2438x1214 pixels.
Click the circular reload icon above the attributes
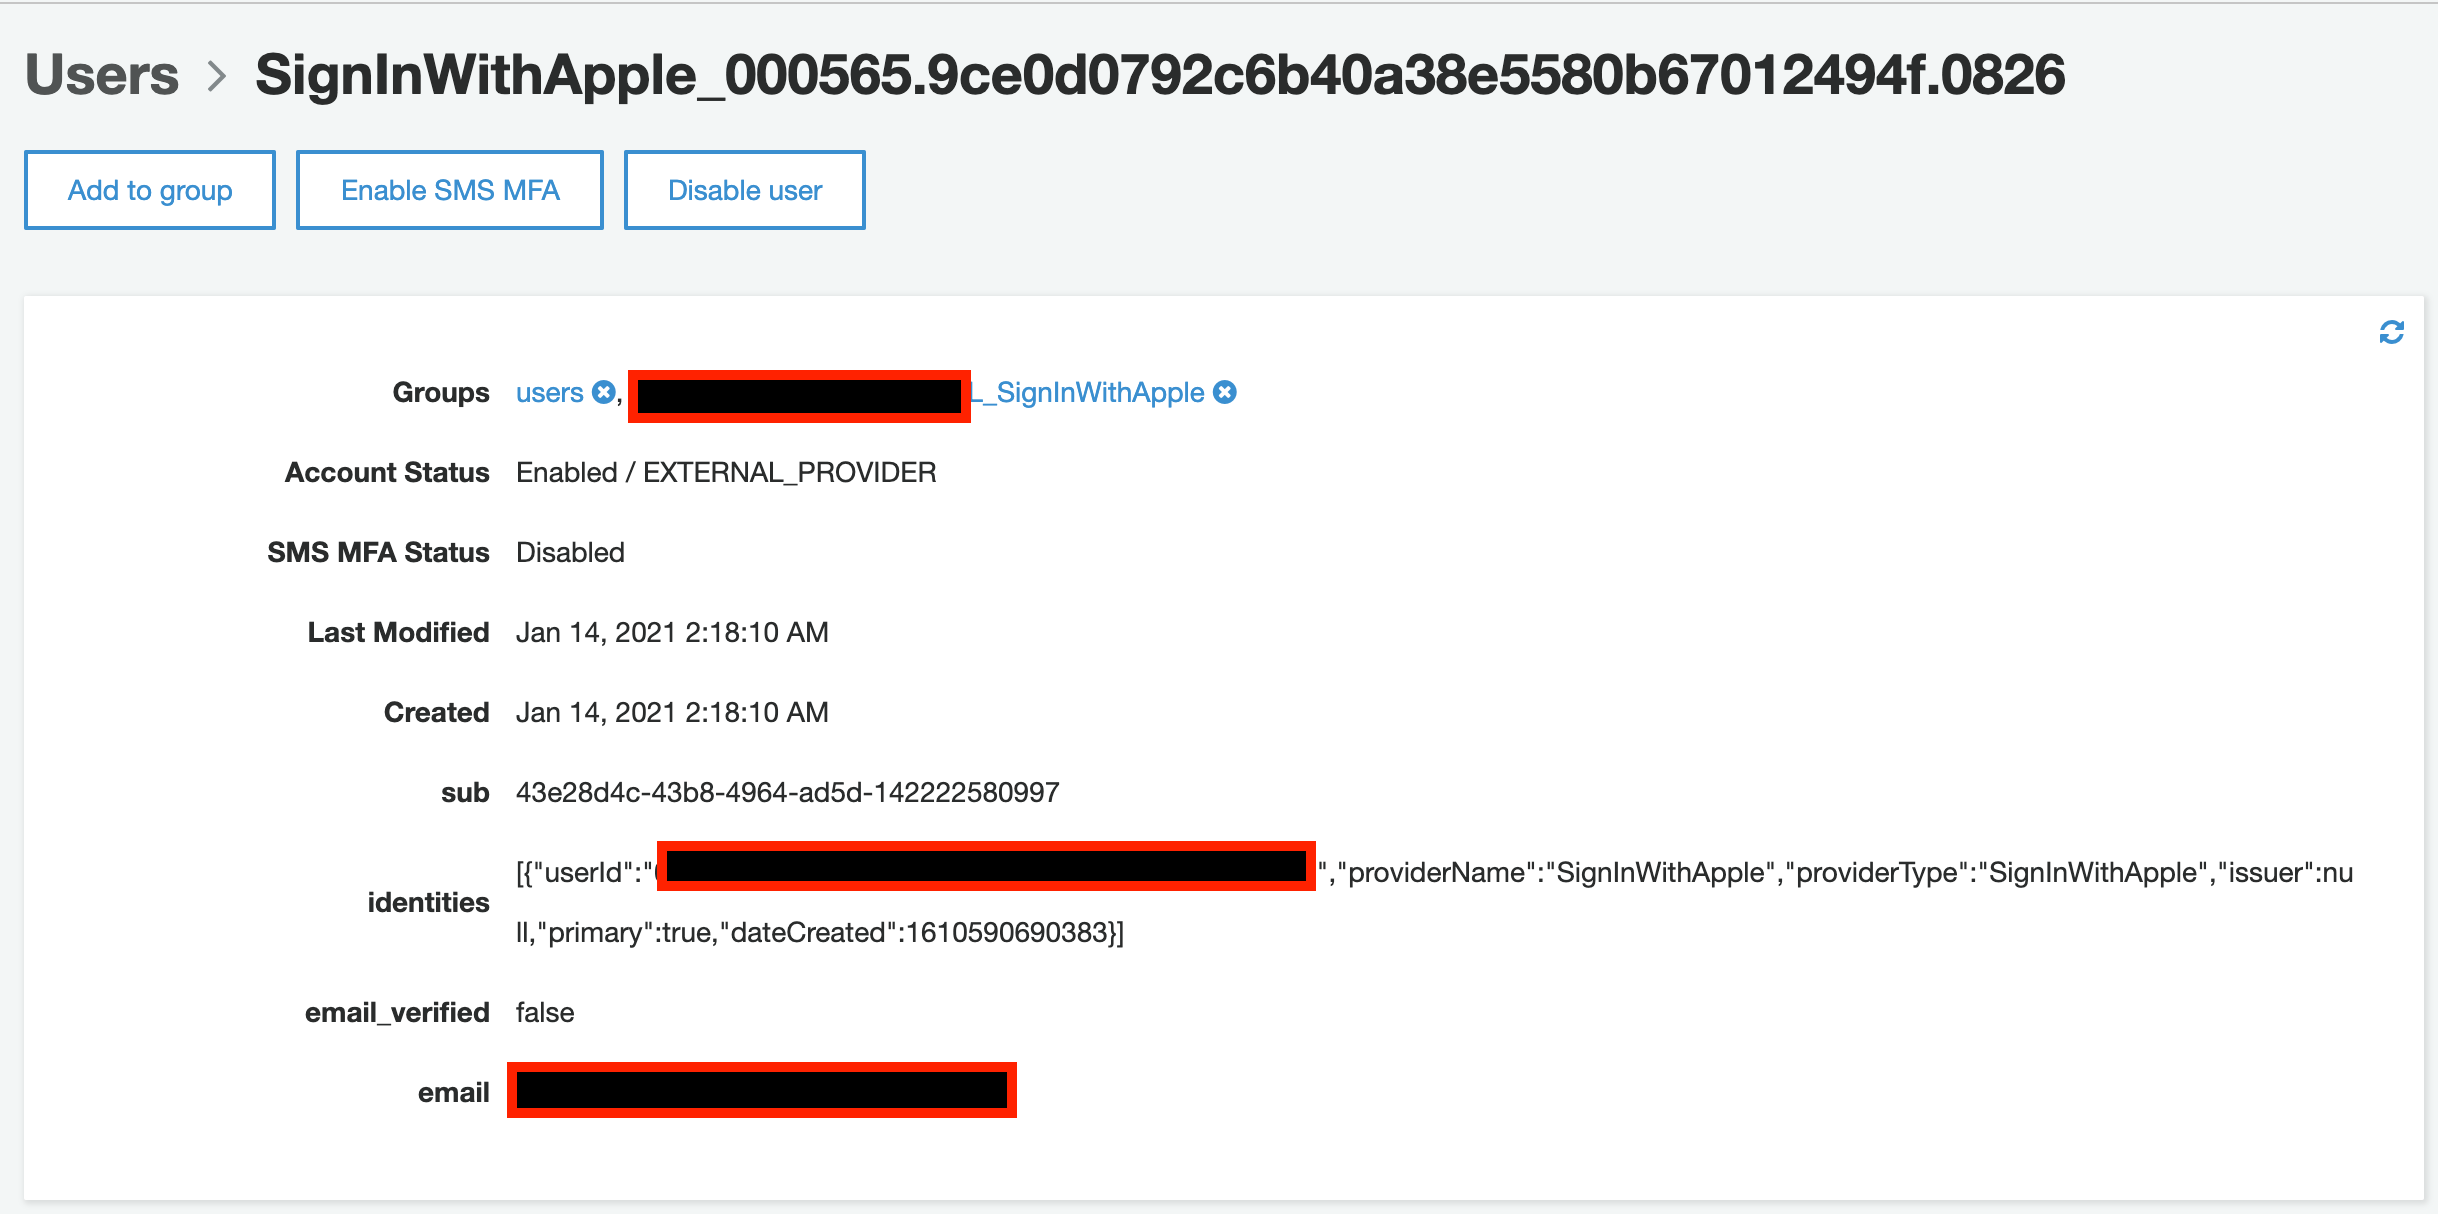(2392, 331)
